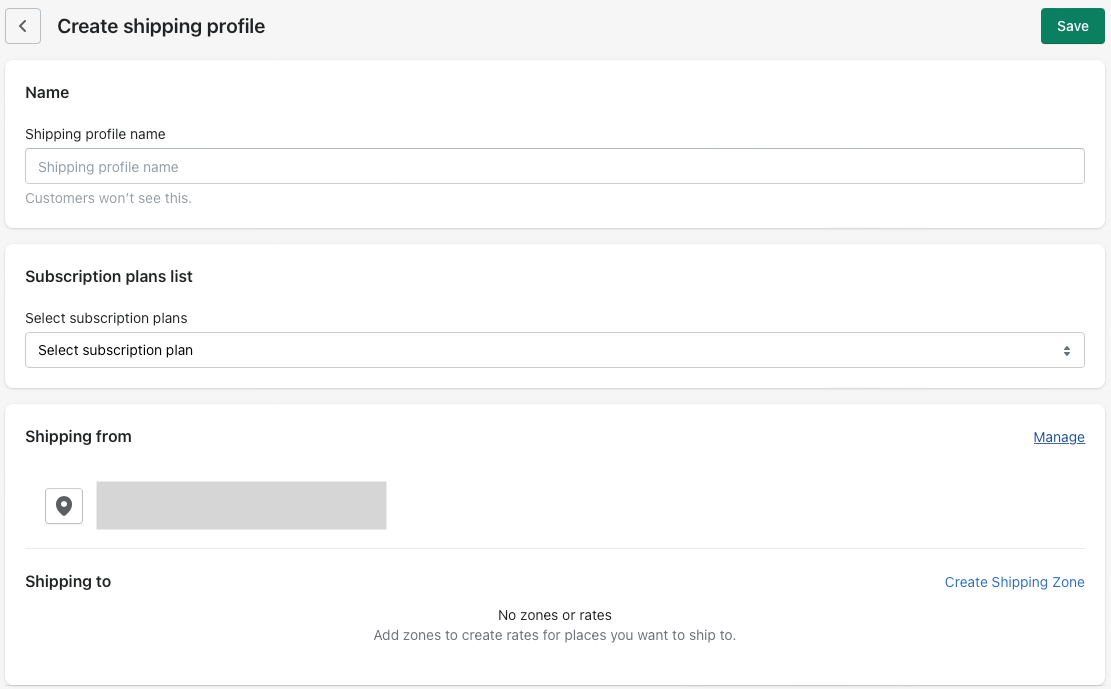Click the location pin icon
The image size is (1111, 689).
[64, 506]
